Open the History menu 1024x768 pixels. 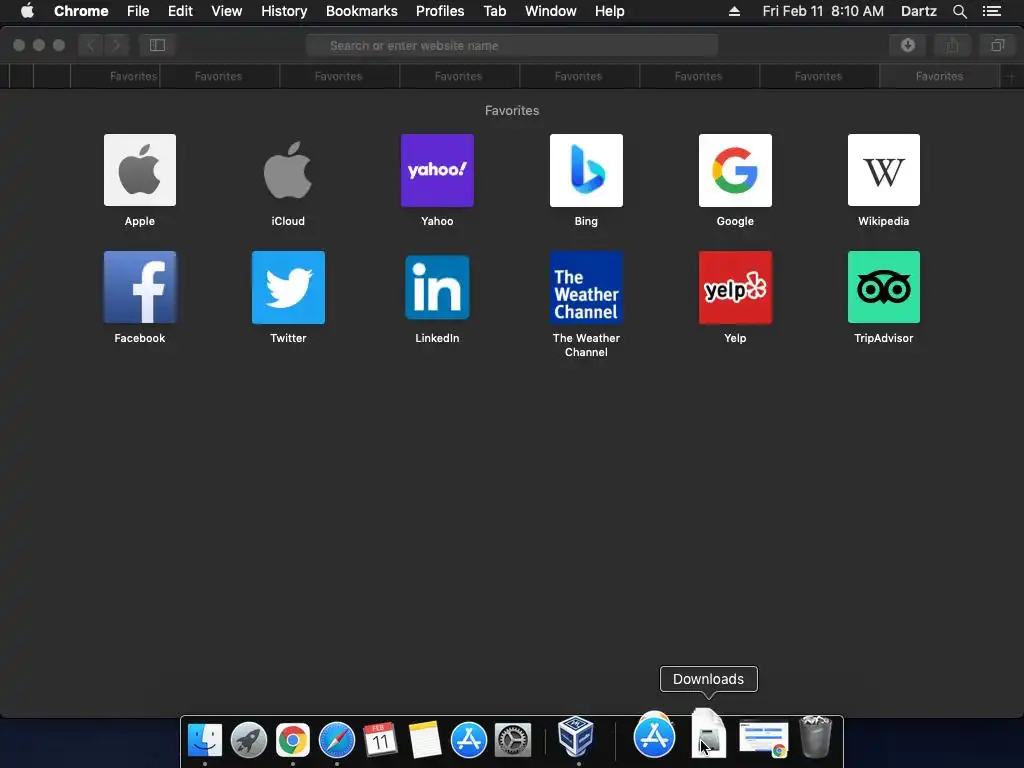coord(284,11)
